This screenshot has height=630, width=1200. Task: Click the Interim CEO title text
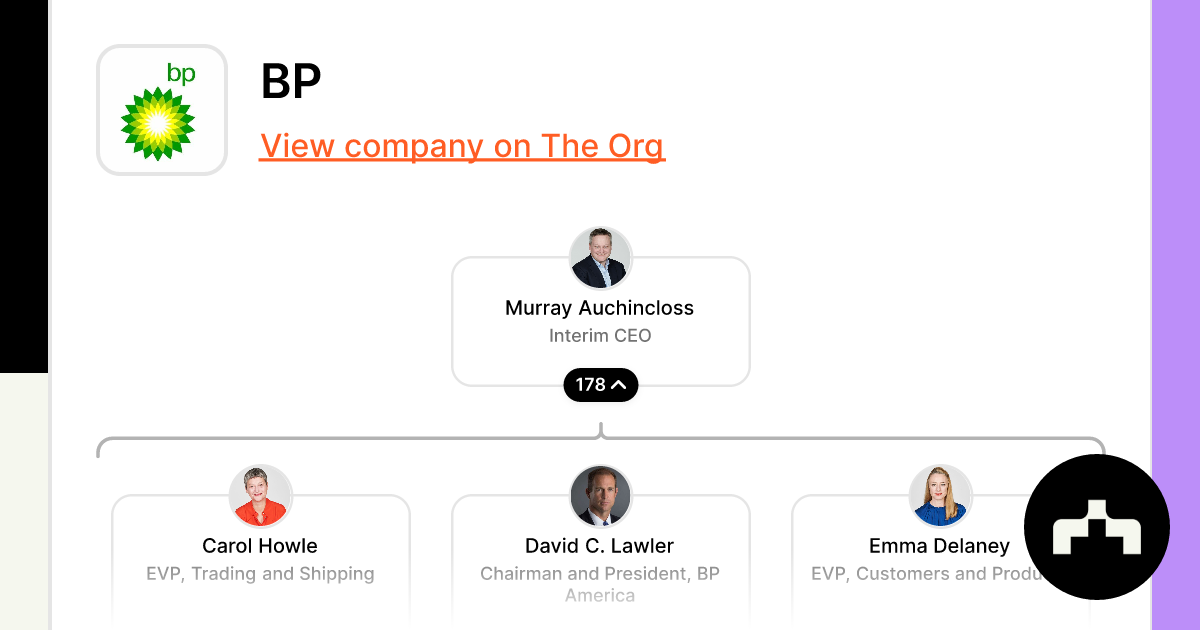[600, 336]
